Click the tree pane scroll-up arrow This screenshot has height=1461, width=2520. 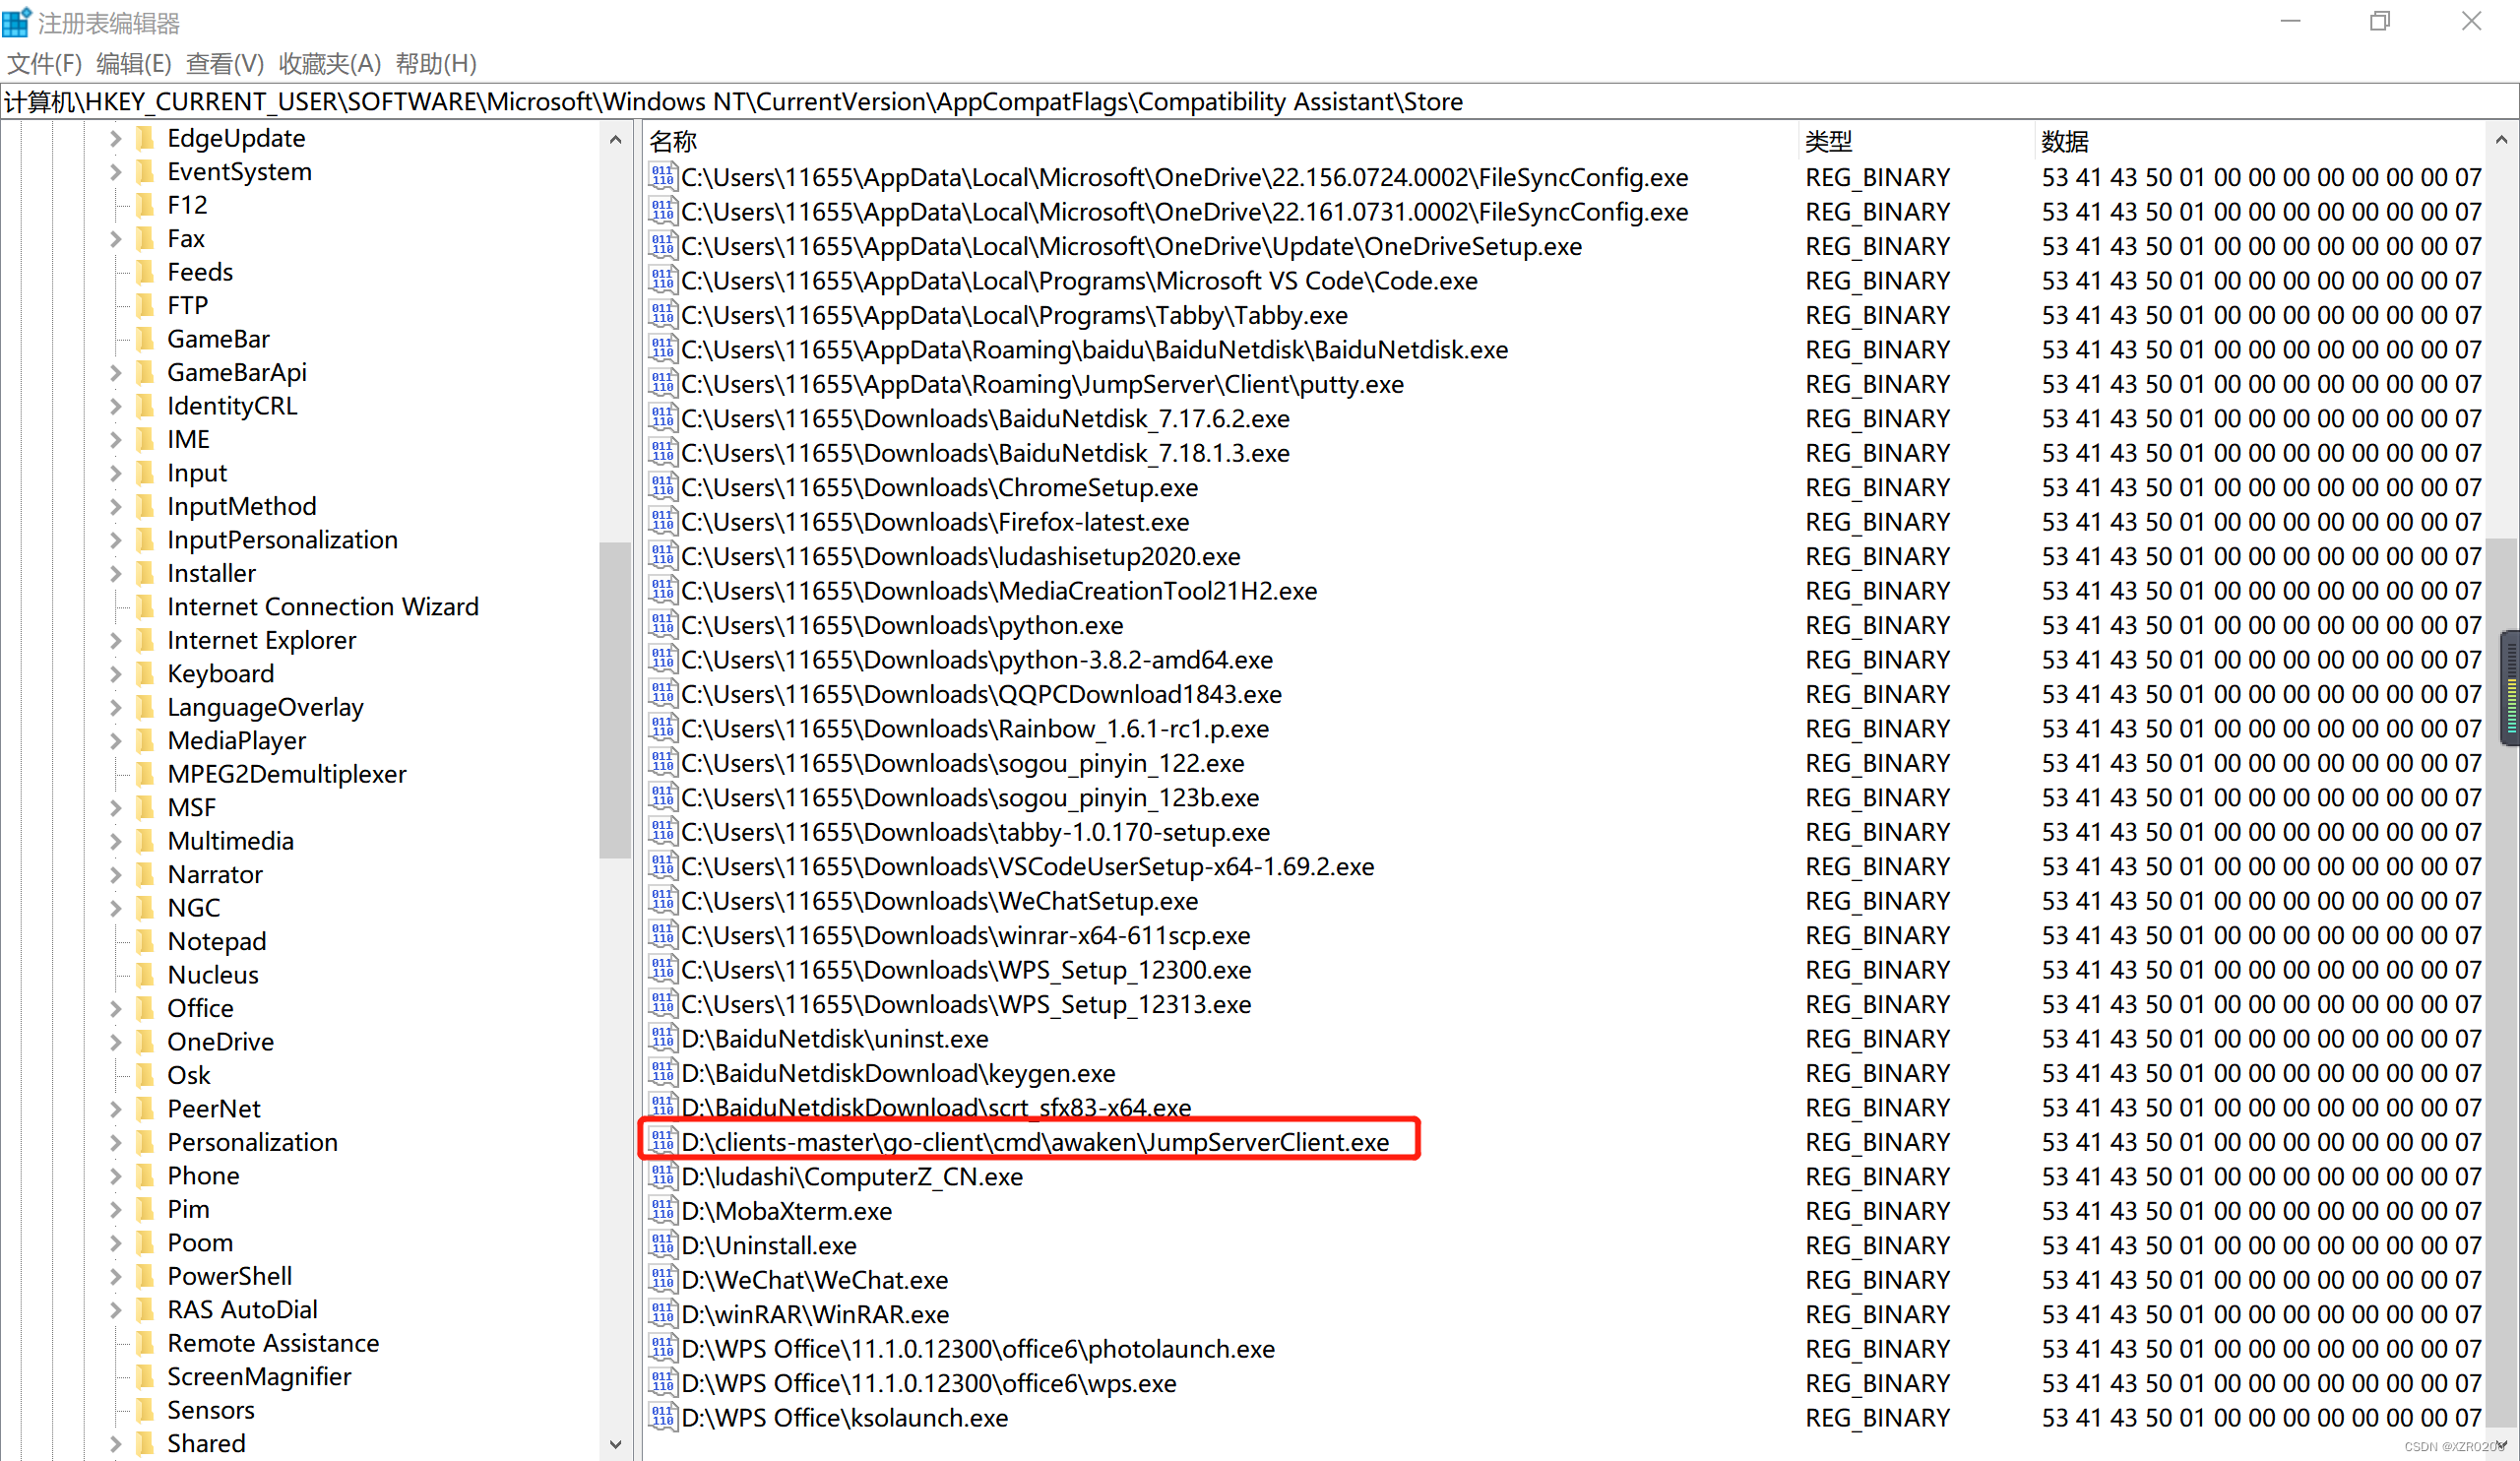[615, 140]
